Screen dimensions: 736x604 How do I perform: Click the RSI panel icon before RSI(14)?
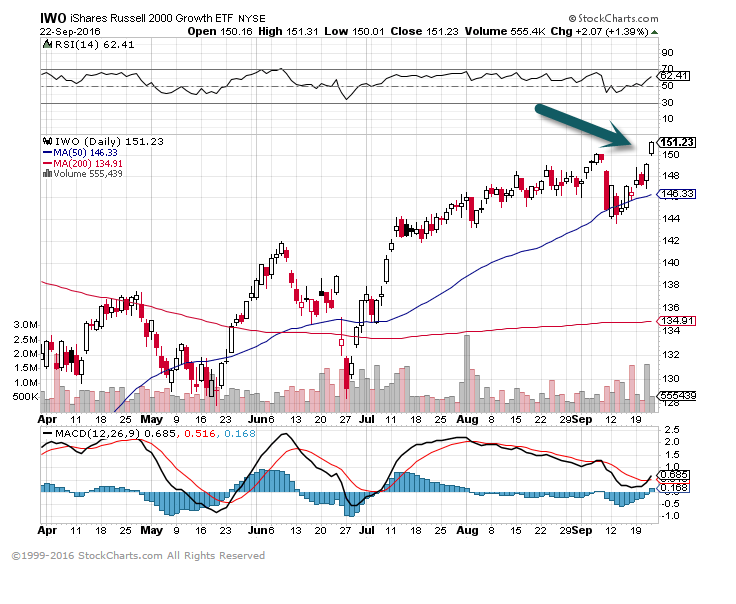47,44
